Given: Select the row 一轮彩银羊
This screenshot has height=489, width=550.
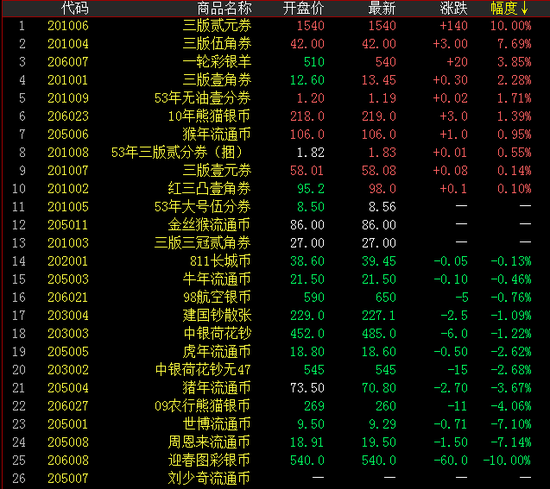Looking at the screenshot, I should [x=276, y=62].
